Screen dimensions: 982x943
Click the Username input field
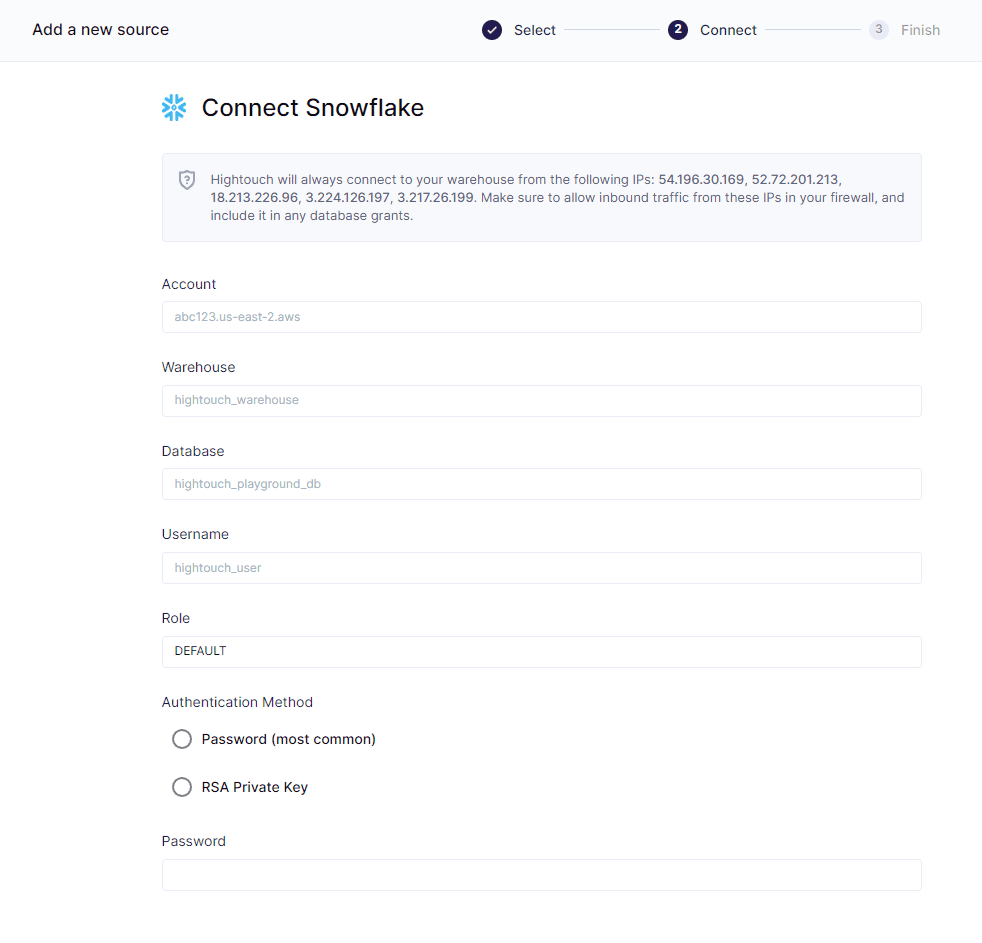541,568
